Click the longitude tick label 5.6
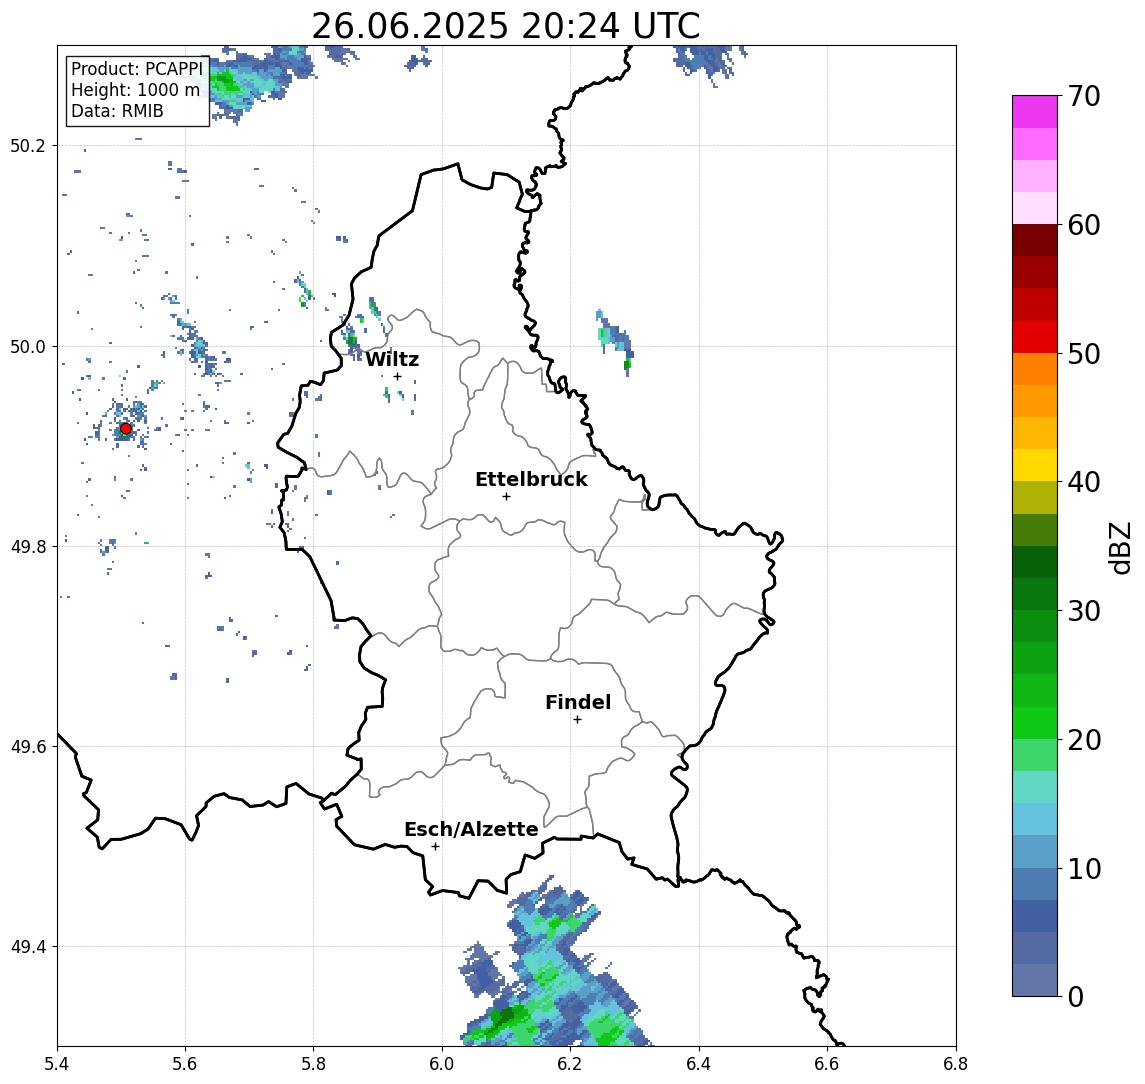Viewport: 1145px width, 1084px height. pyautogui.click(x=185, y=1064)
